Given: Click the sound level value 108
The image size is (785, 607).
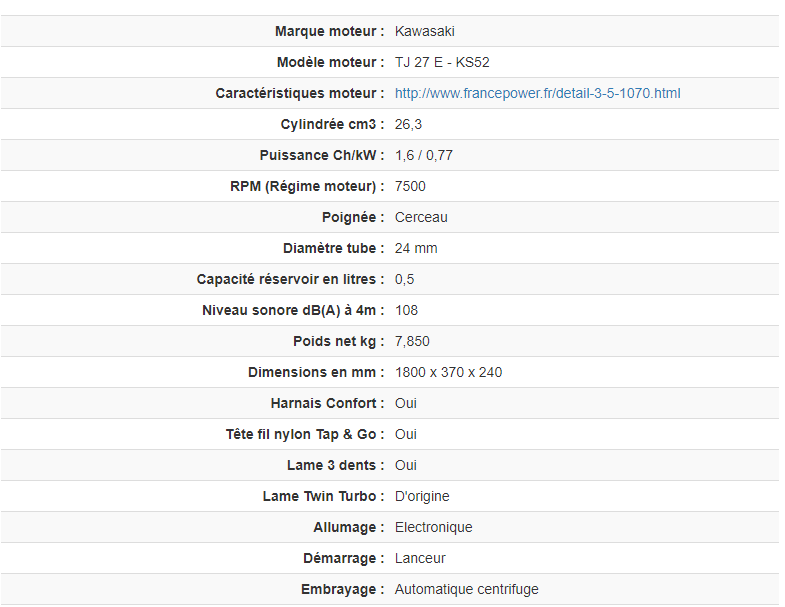Looking at the screenshot, I should 406,310.
